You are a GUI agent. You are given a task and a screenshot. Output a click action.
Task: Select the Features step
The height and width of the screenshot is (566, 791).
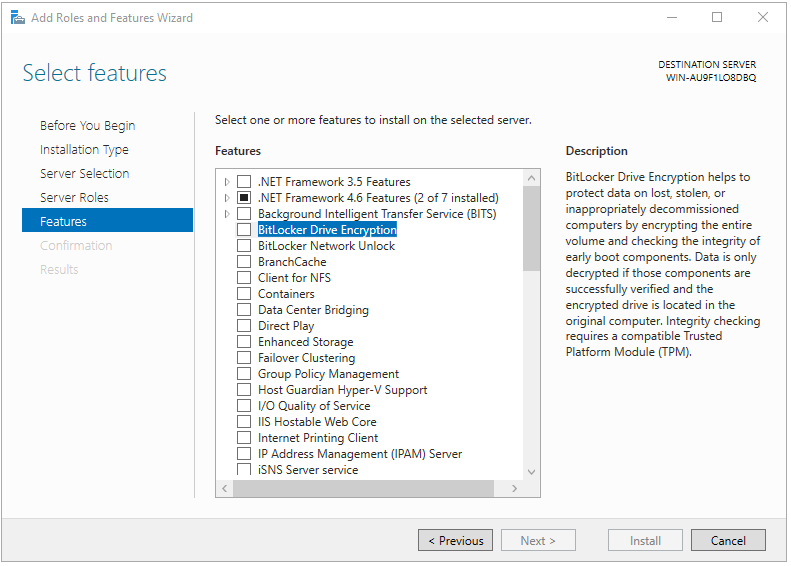click(107, 220)
